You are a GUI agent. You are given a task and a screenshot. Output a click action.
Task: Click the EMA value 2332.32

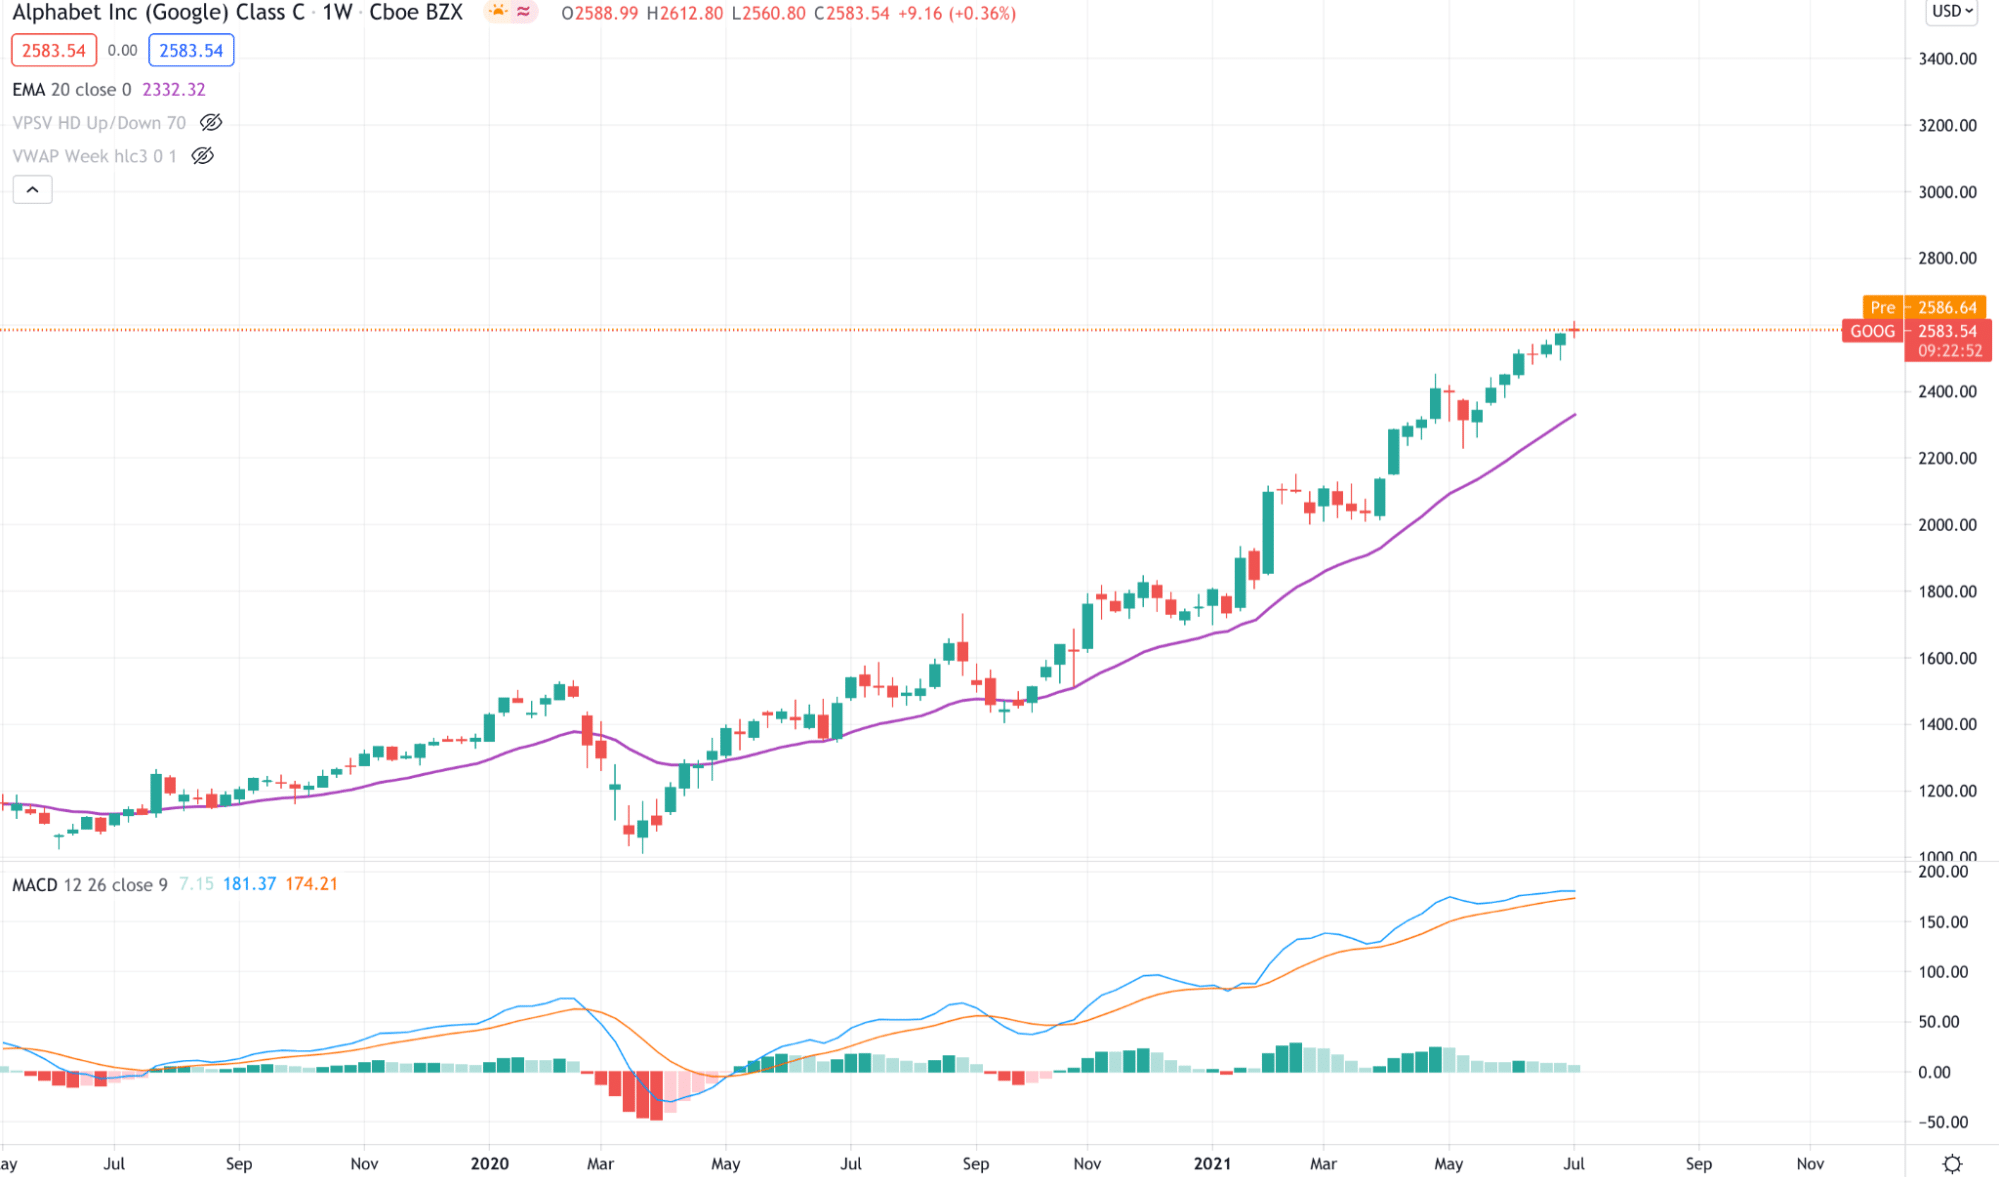click(174, 90)
